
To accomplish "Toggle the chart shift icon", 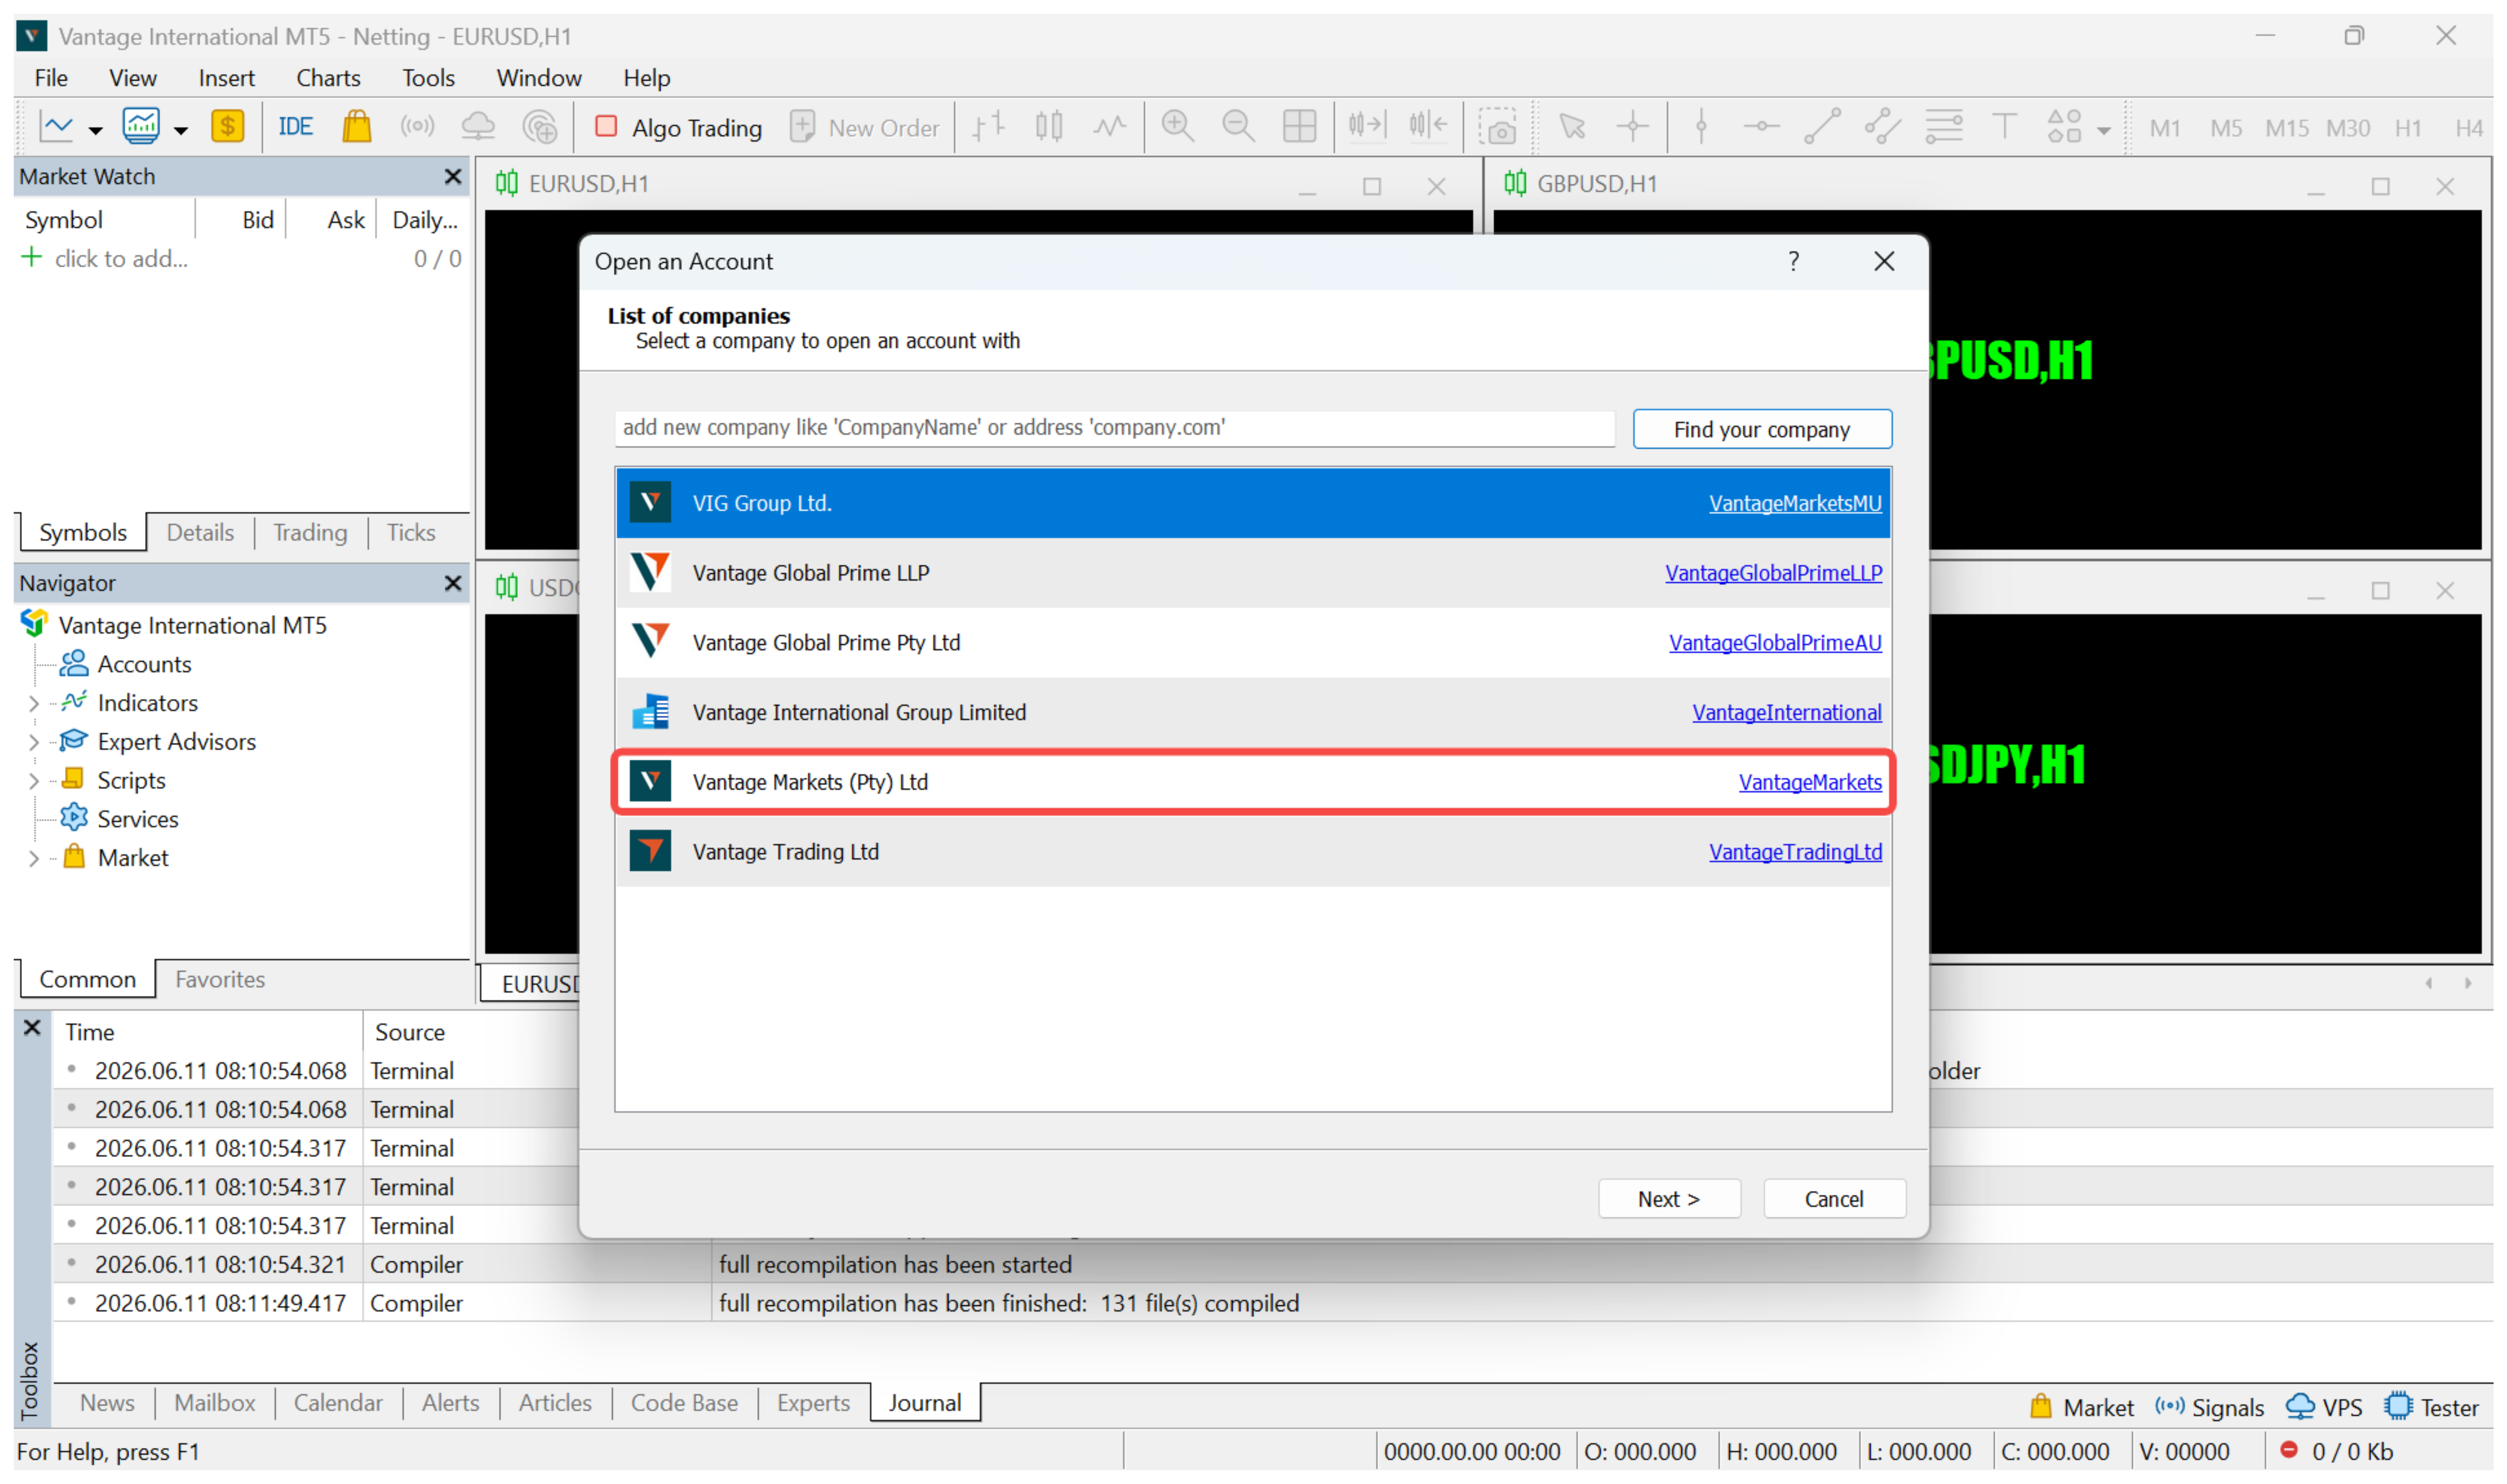I will [1428, 126].
